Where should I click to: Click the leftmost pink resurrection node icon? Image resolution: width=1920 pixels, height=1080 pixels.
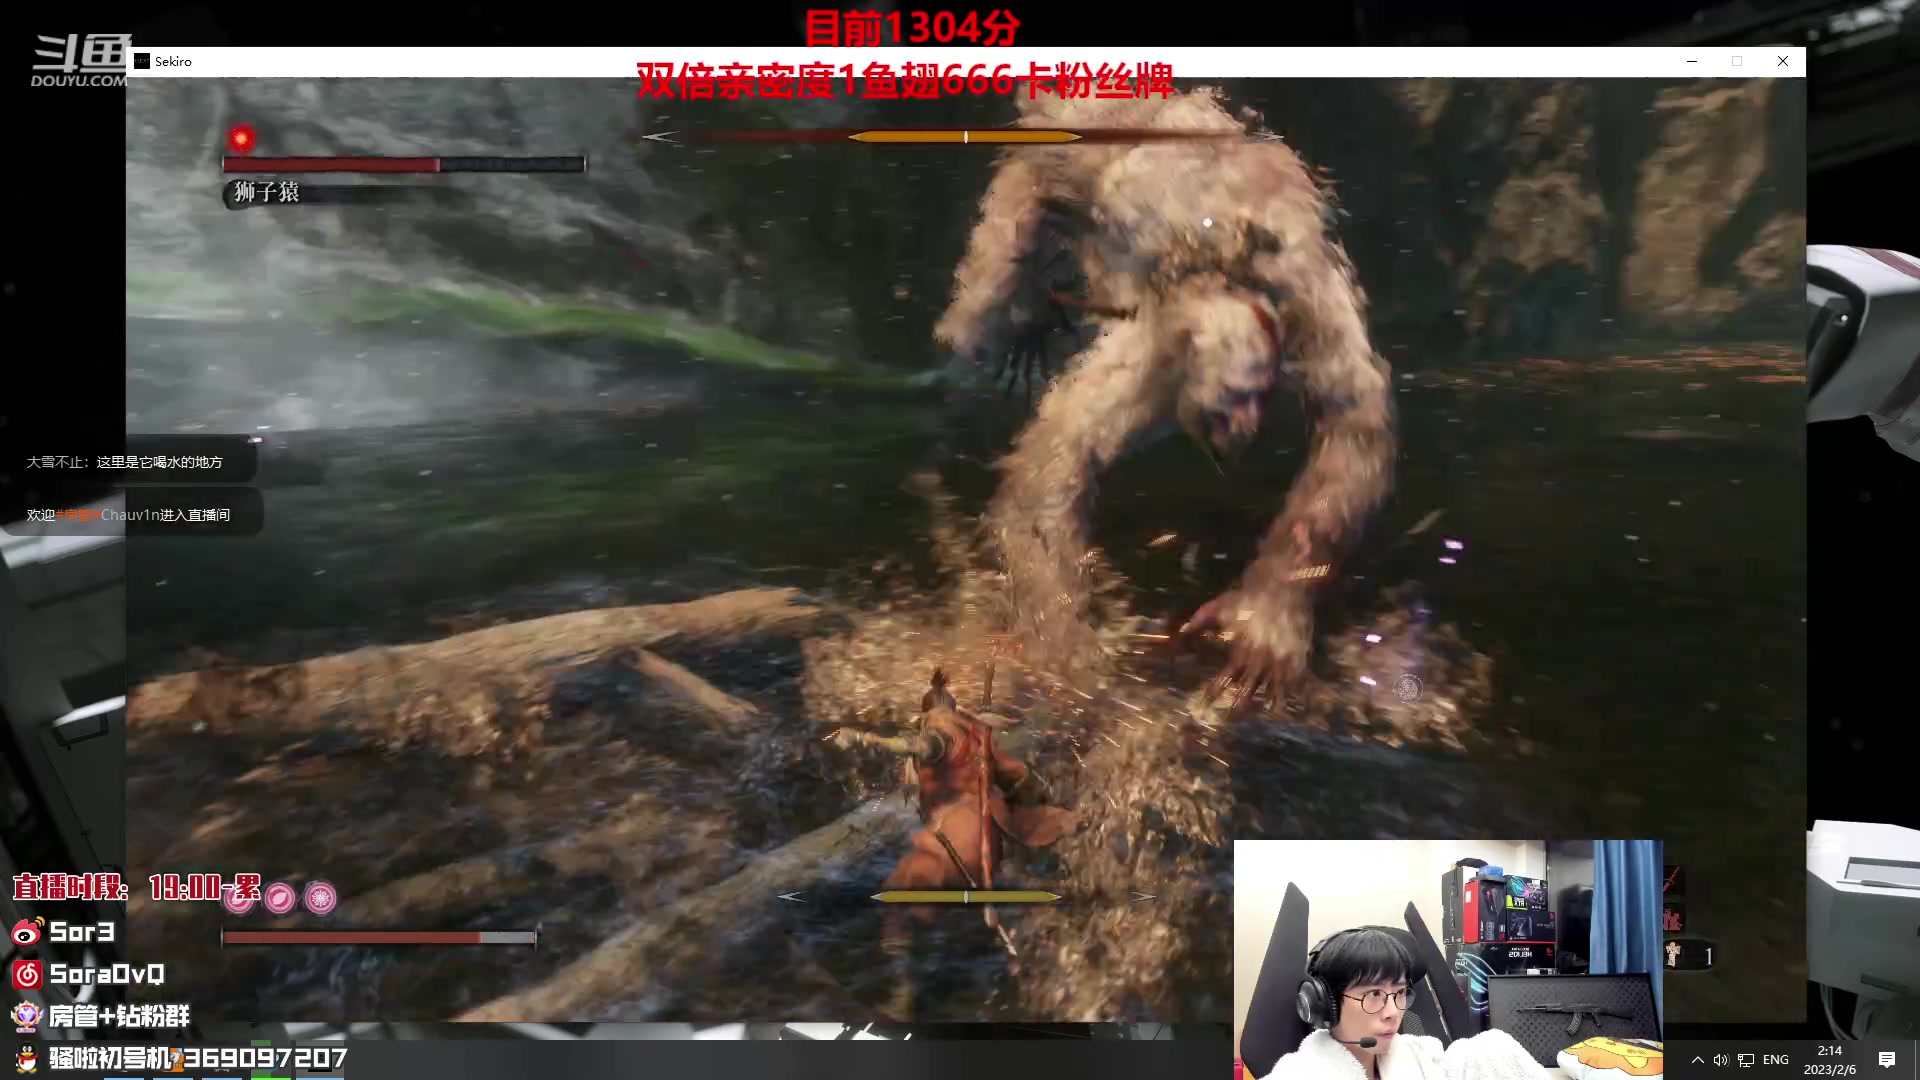click(240, 898)
